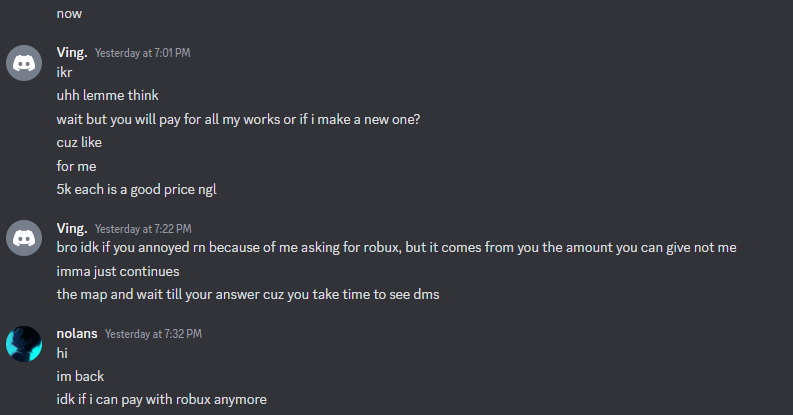Viewport: 793px width, 415px height.
Task: Click the "Yesterday at 7:22 PM" timestamp
Action: [x=142, y=229]
